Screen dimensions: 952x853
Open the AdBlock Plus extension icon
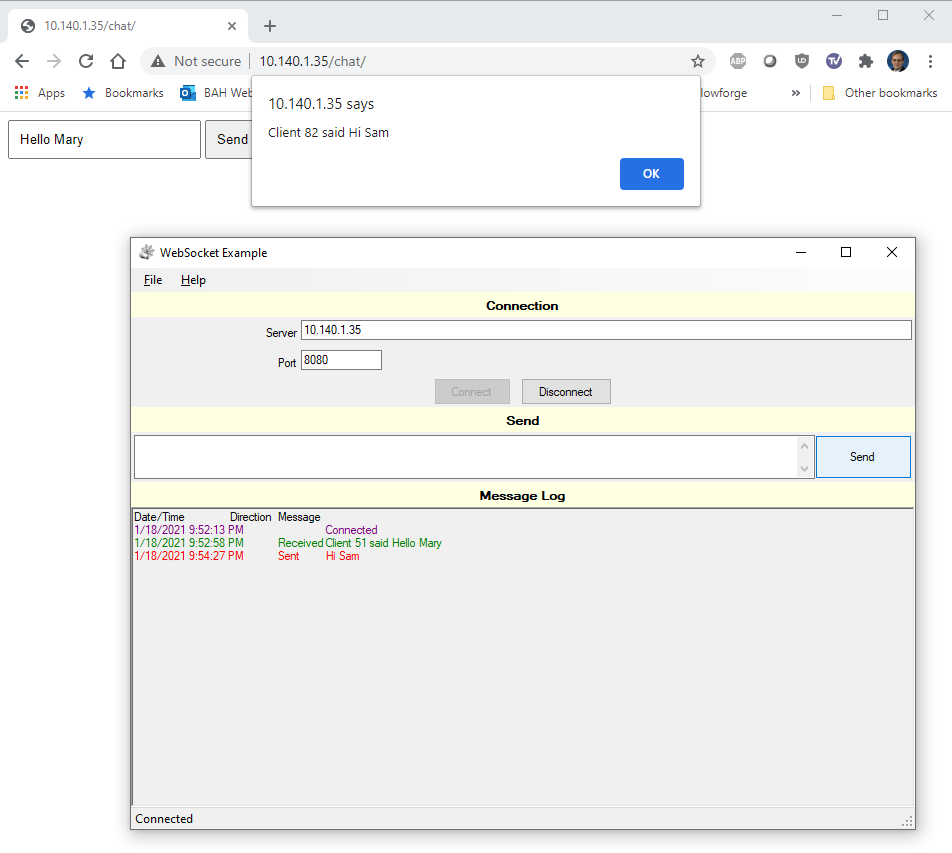[x=737, y=61]
